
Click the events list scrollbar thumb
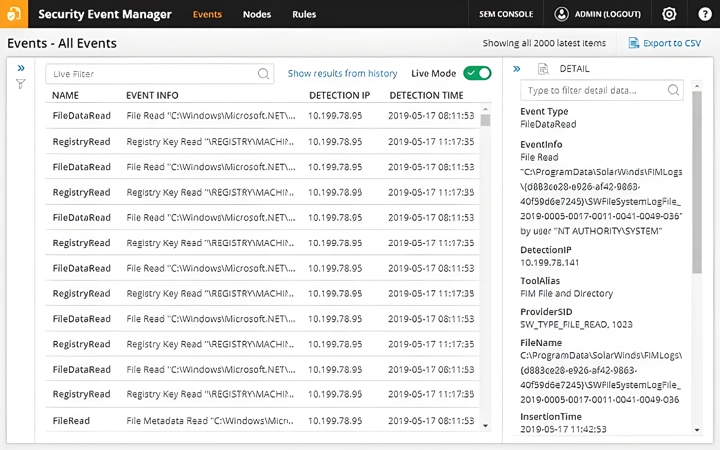(485, 120)
